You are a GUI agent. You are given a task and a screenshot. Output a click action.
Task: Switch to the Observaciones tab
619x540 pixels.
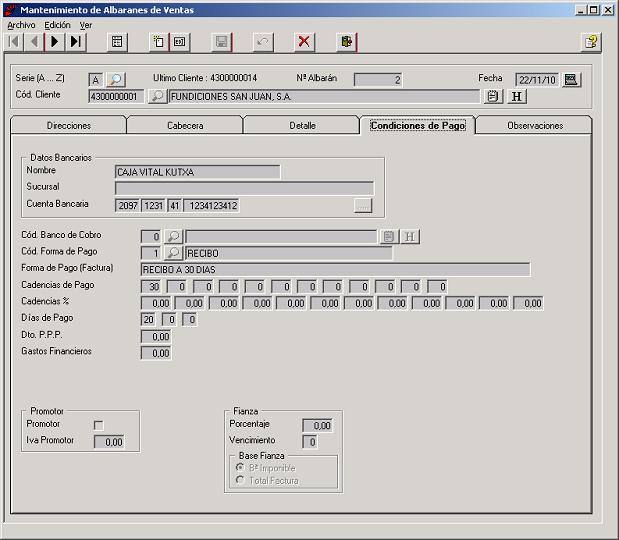click(x=535, y=126)
